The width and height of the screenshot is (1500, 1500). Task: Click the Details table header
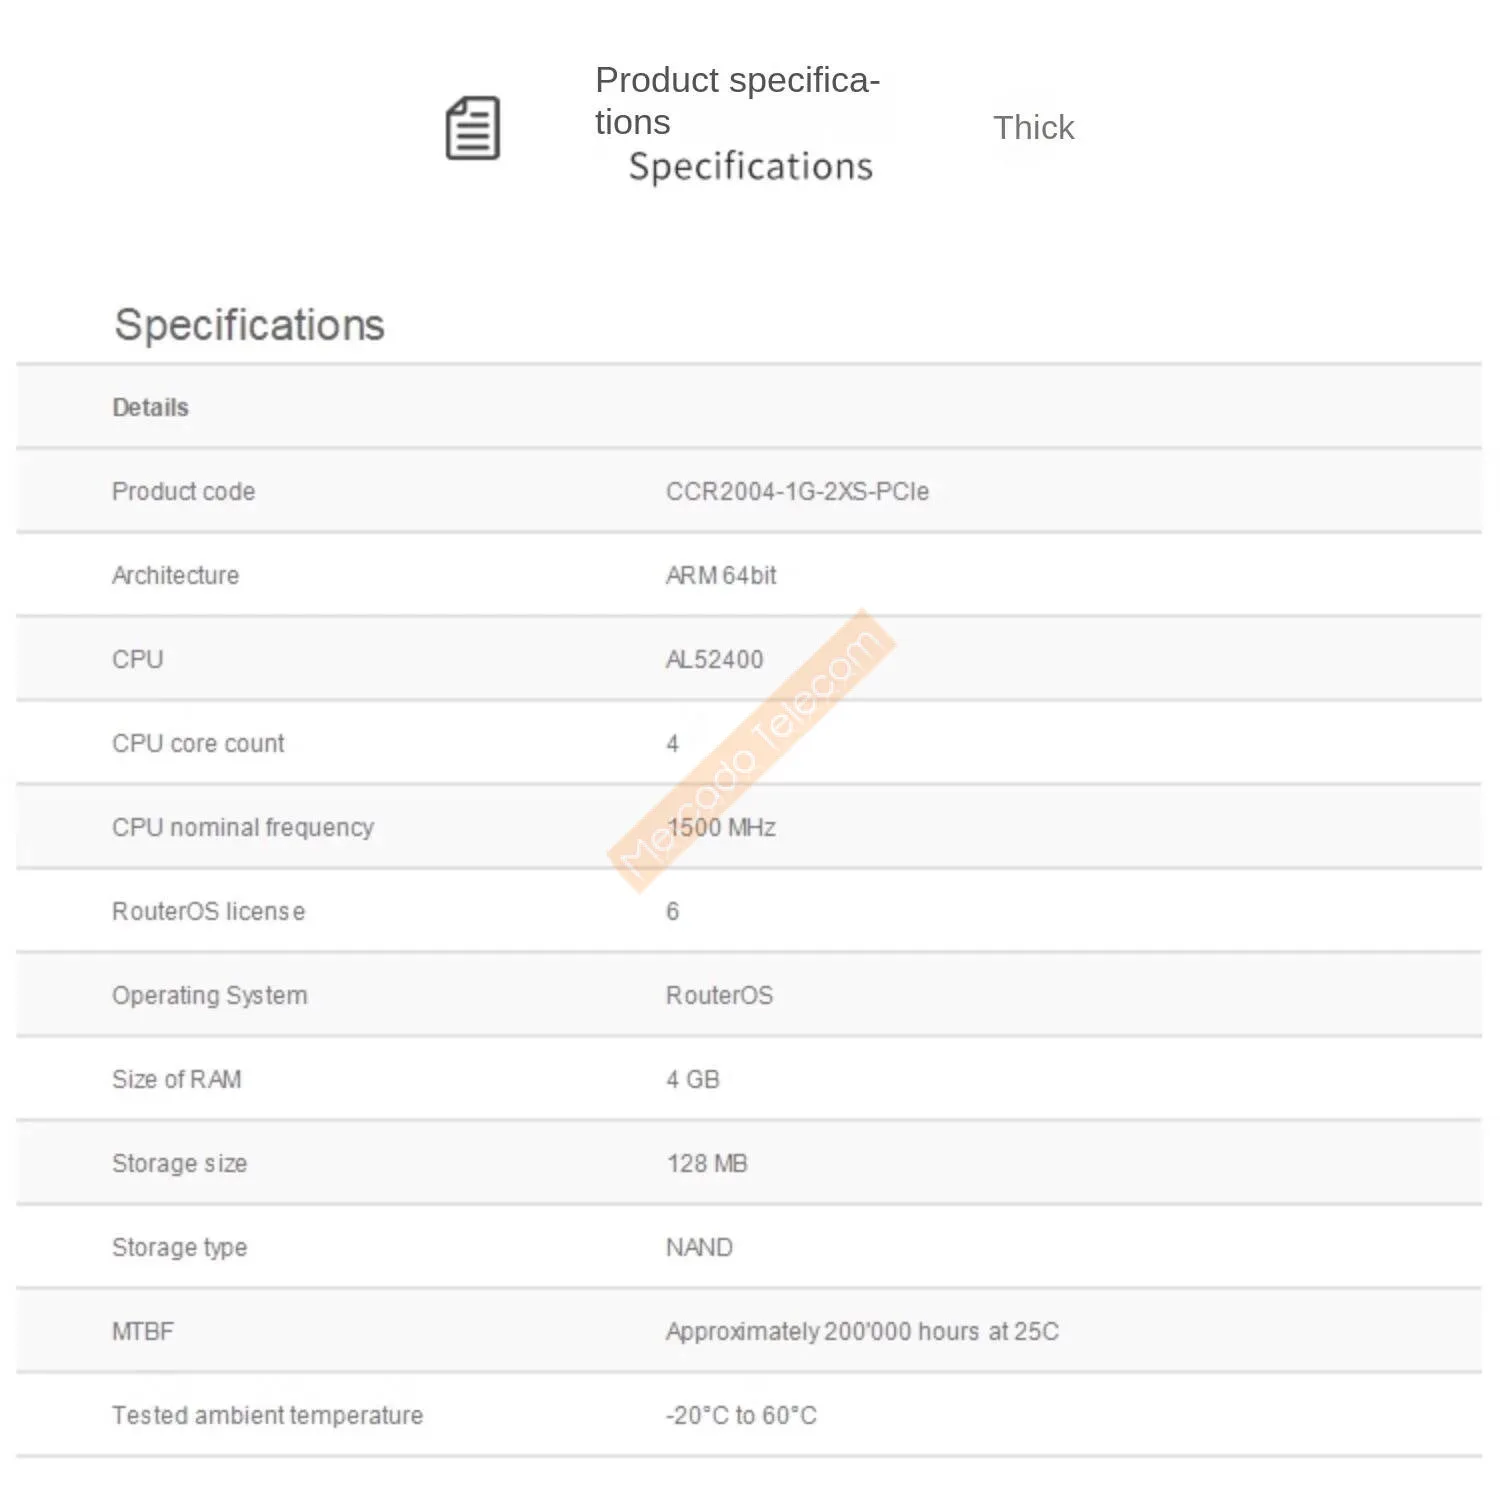[x=150, y=407]
